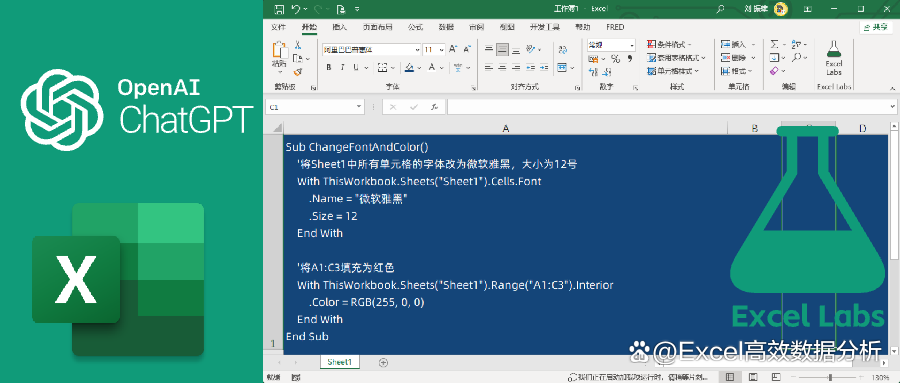Click the Clear eraser icon

pyautogui.click(x=775, y=71)
